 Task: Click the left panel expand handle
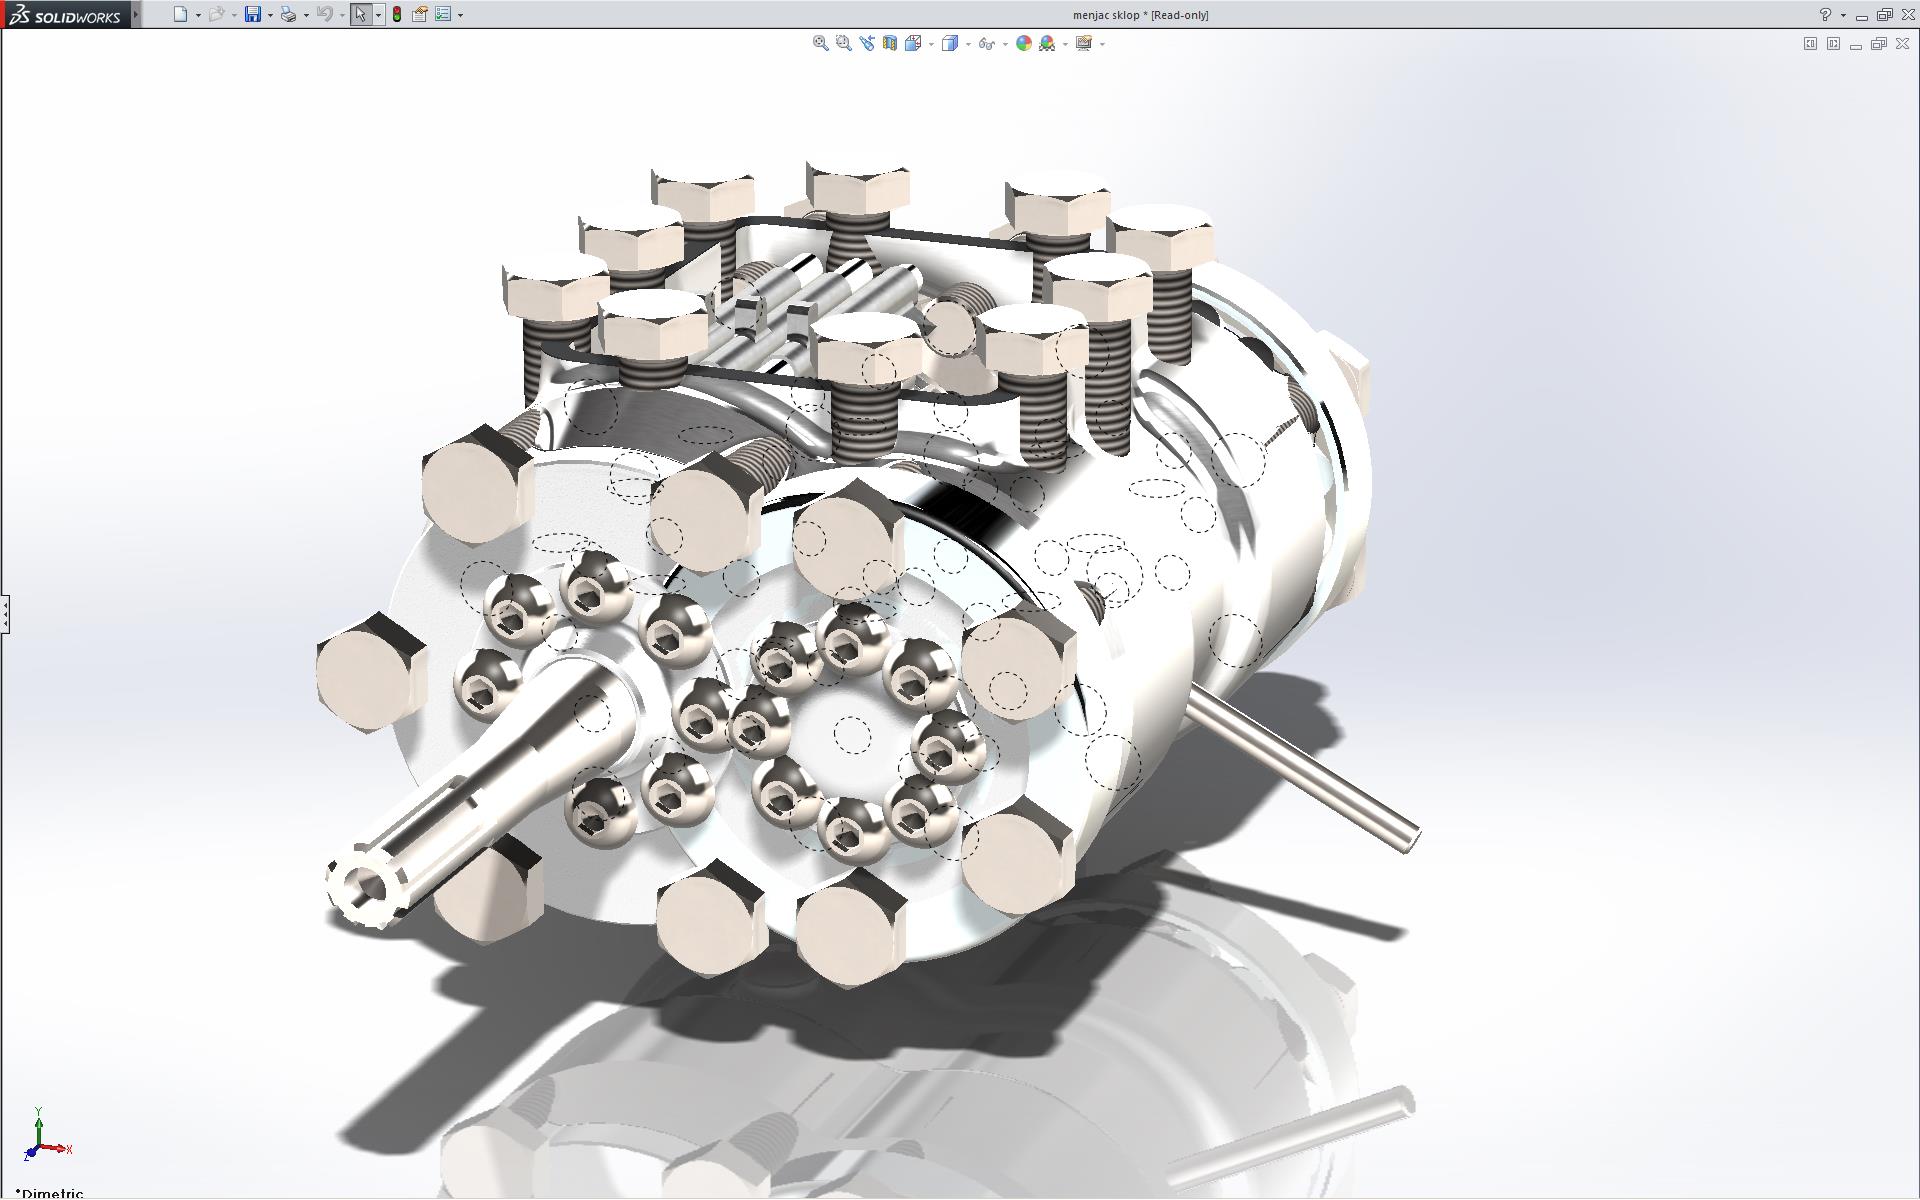click(x=5, y=613)
